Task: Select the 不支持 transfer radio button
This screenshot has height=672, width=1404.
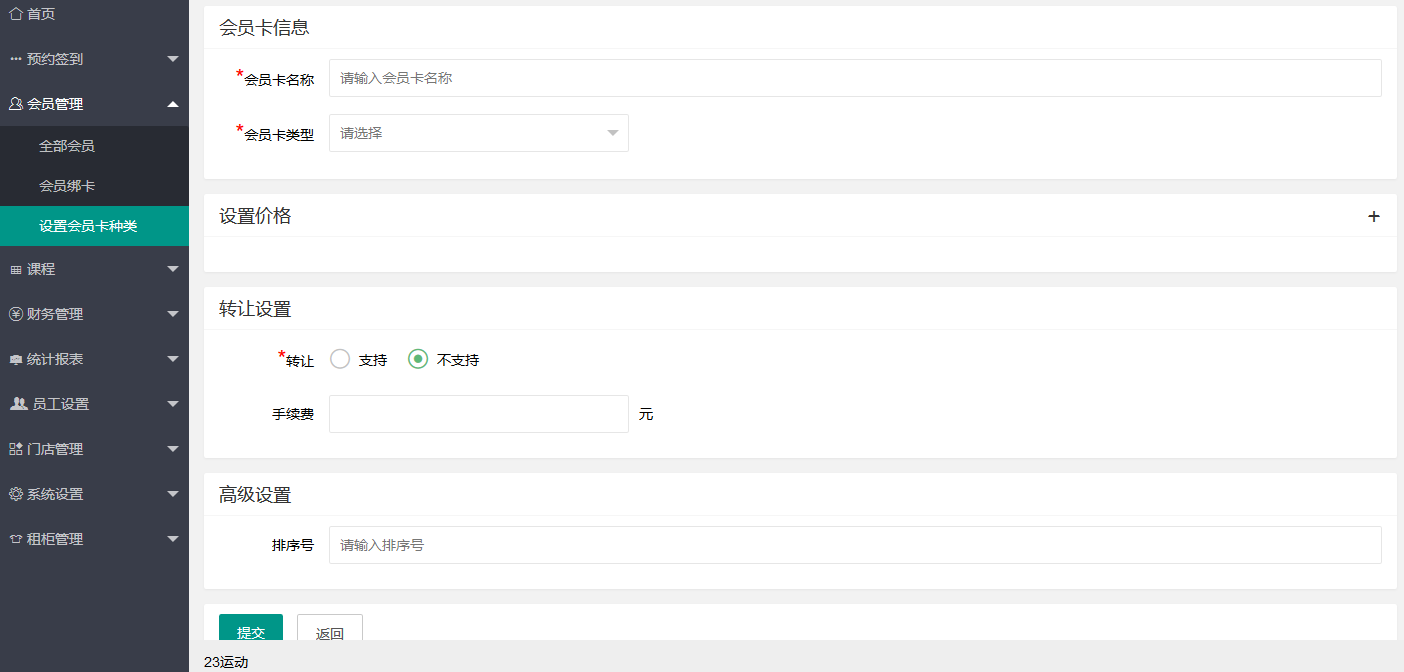Action: [x=418, y=359]
